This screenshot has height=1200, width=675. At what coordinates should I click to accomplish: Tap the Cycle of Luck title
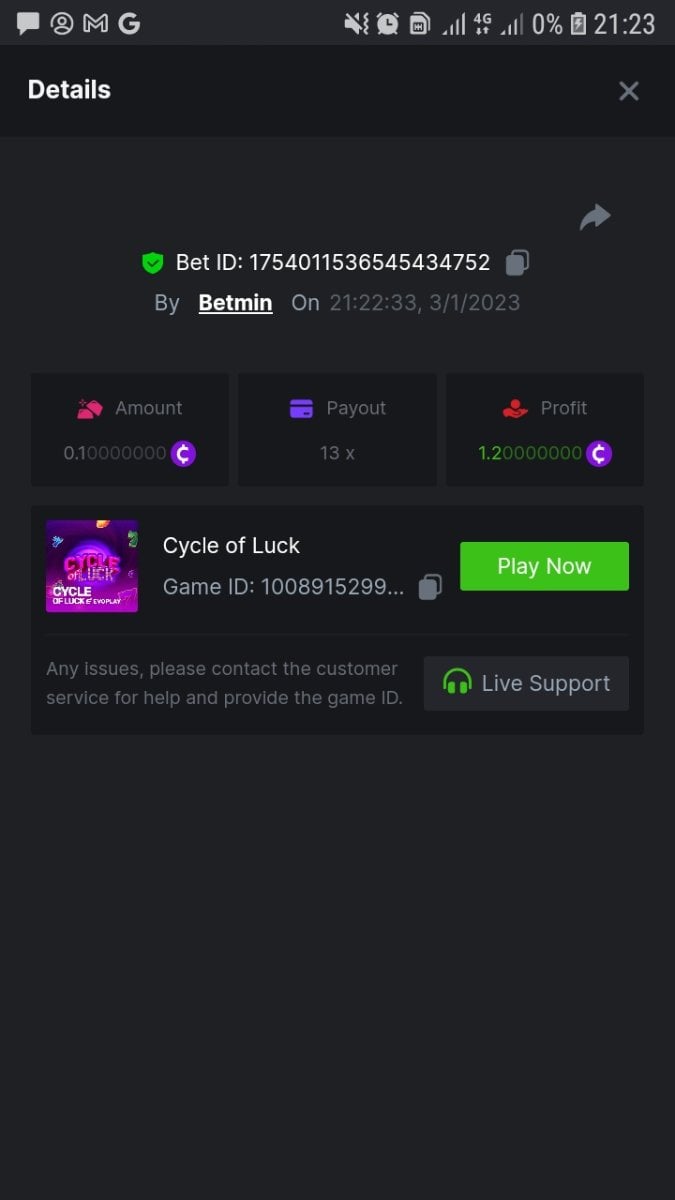(231, 546)
